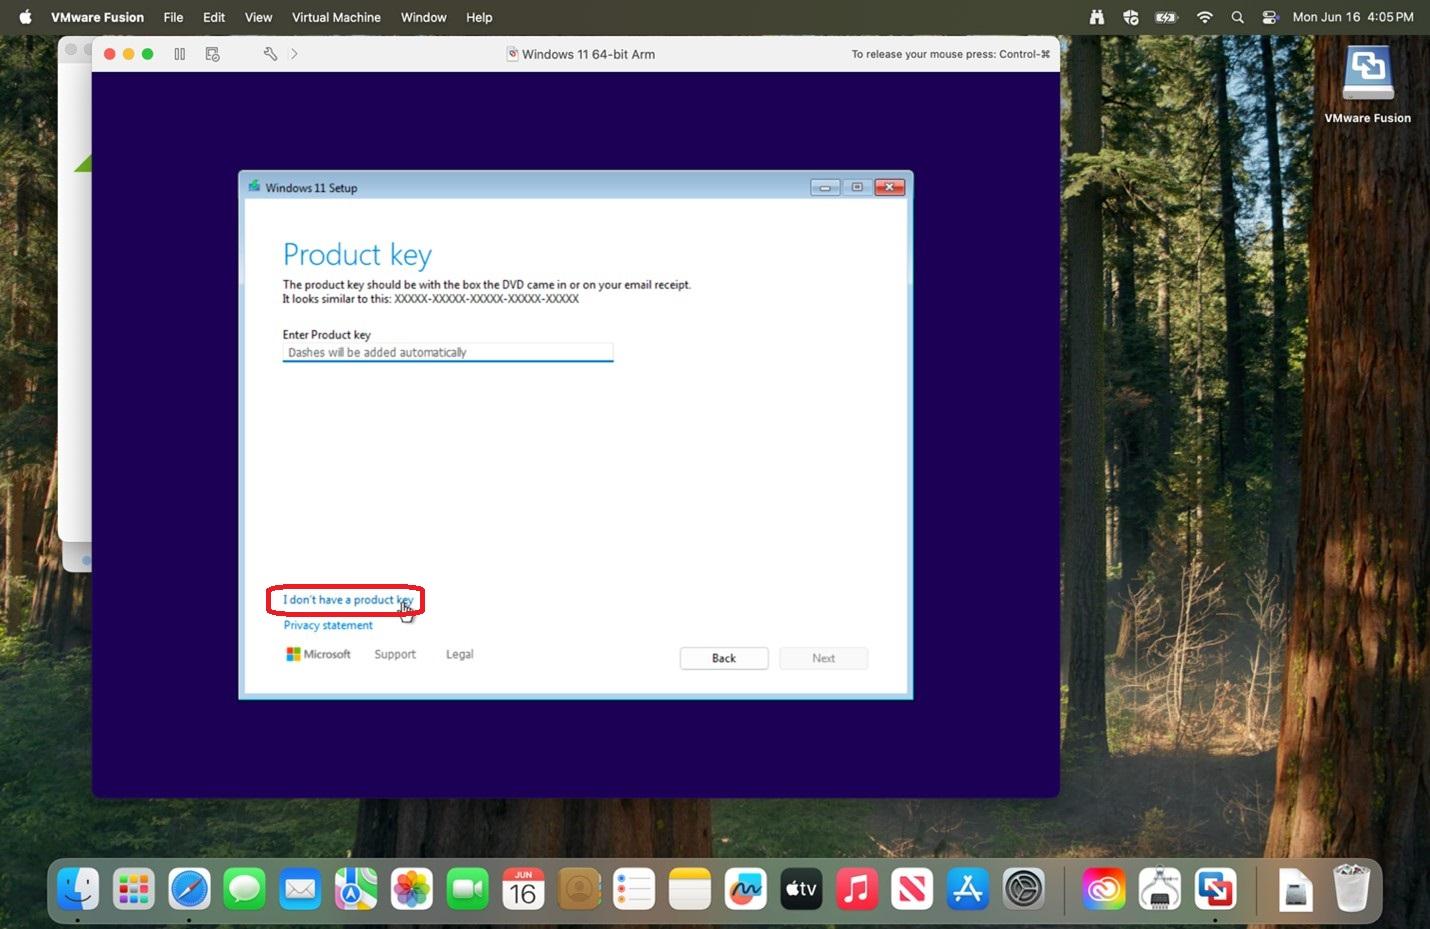
Task: Open Calendar showing June 16 in Dock
Action: pyautogui.click(x=523, y=888)
